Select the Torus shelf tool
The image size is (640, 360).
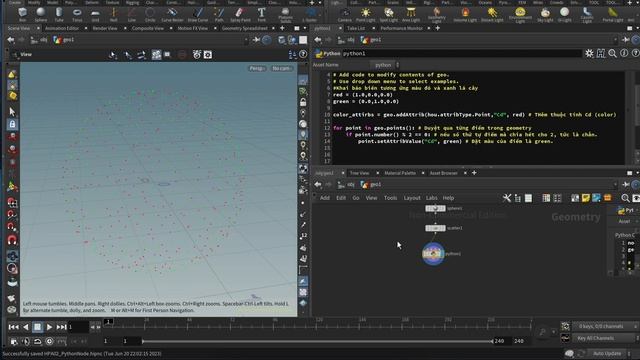point(77,14)
